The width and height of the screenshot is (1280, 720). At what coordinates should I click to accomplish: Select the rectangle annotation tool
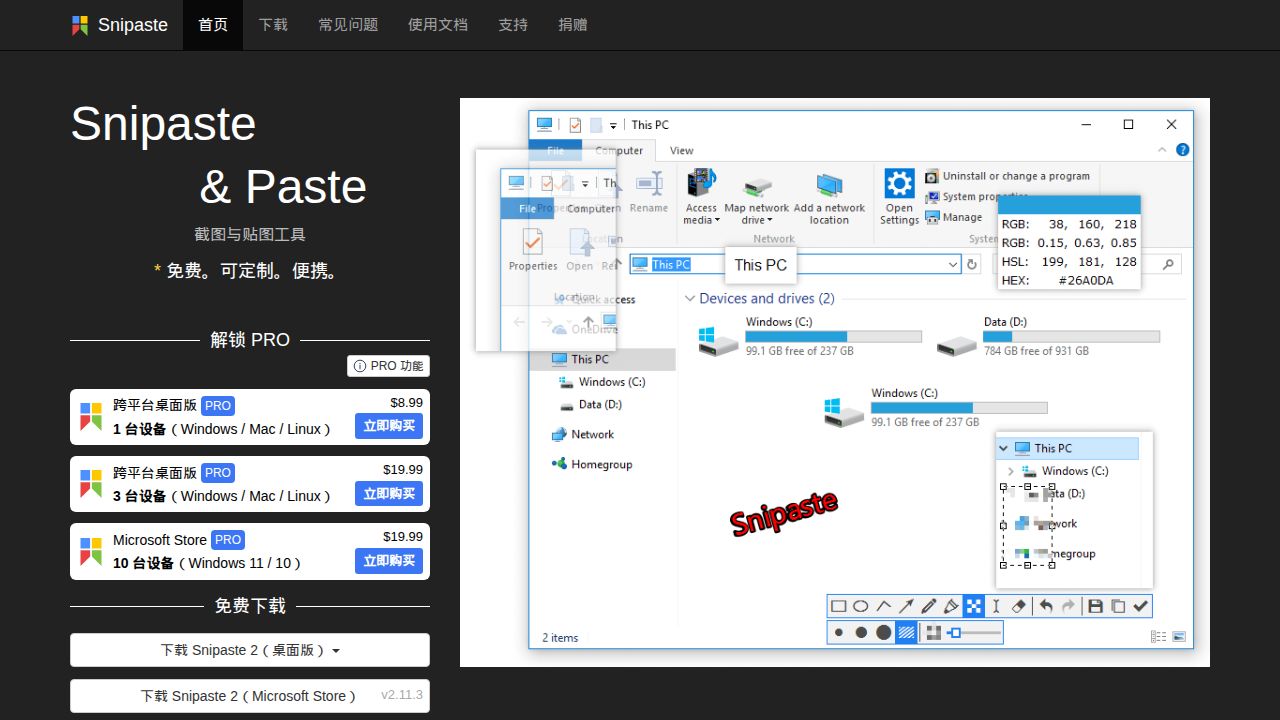pos(839,606)
